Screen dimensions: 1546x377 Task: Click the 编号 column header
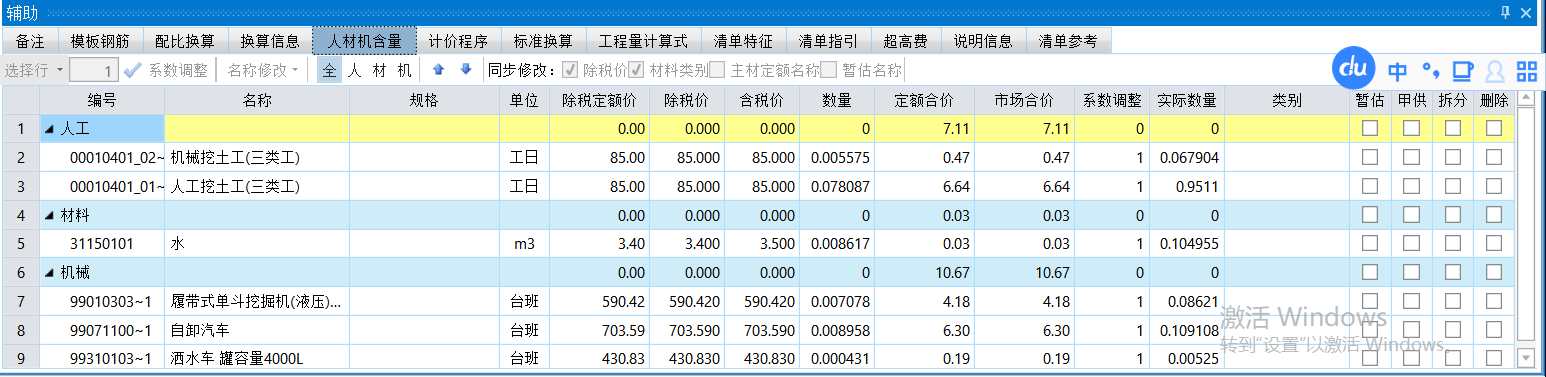click(x=102, y=100)
